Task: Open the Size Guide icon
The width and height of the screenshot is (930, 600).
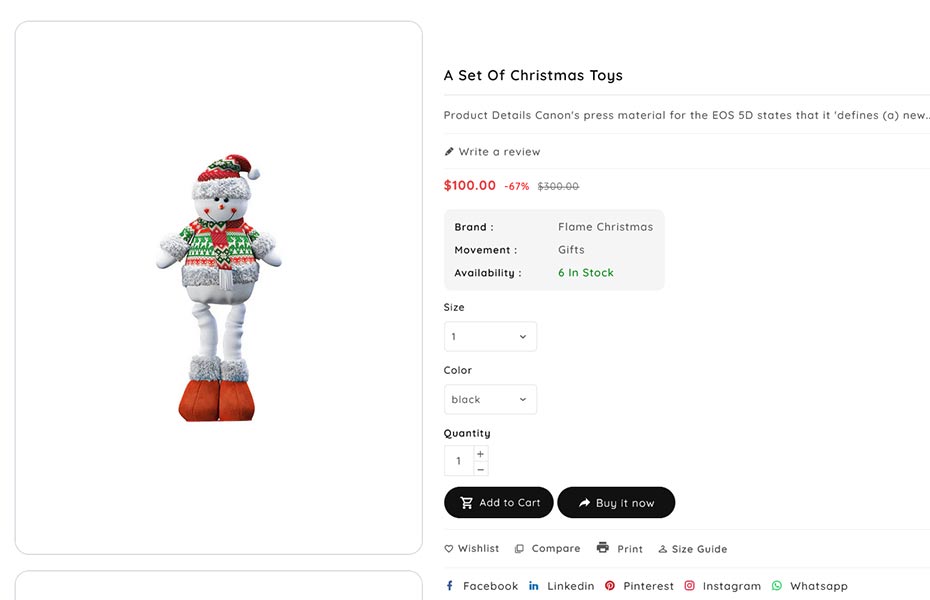Action: [662, 549]
